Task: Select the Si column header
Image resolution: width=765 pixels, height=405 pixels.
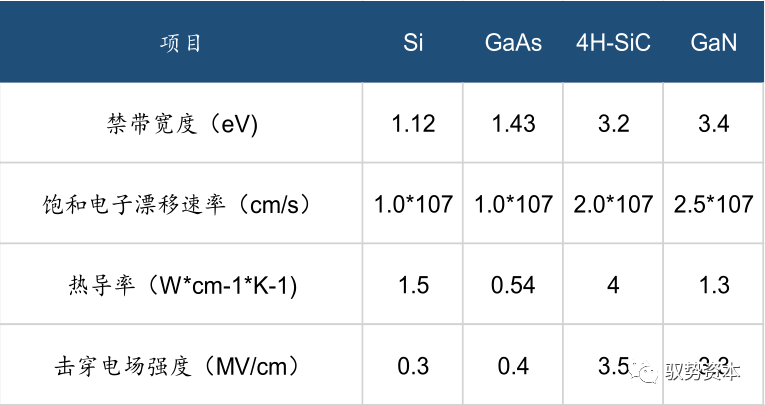Action: tap(413, 42)
